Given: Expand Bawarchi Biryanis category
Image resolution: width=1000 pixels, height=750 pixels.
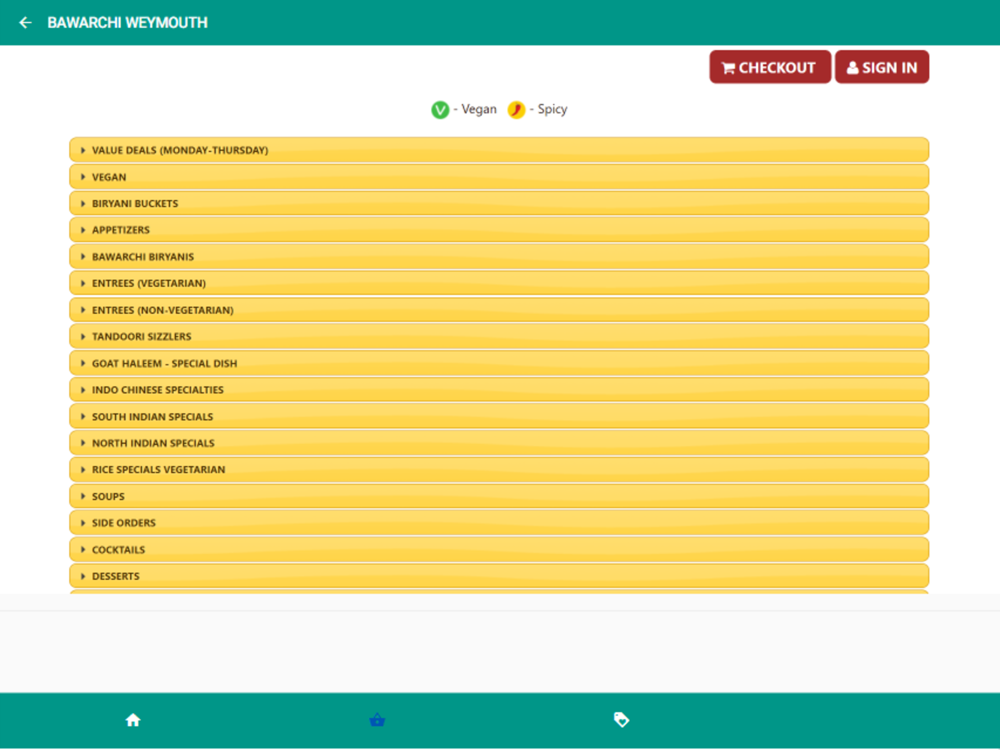Looking at the screenshot, I should (x=499, y=256).
